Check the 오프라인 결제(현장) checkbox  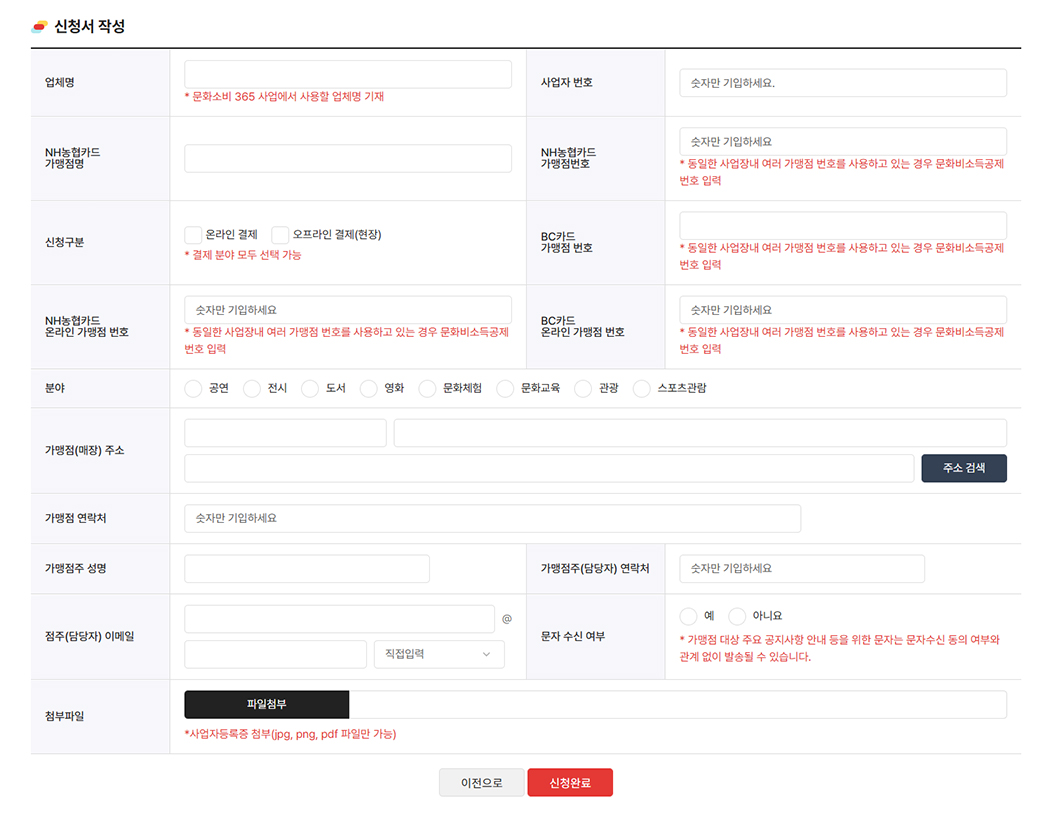click(x=280, y=235)
